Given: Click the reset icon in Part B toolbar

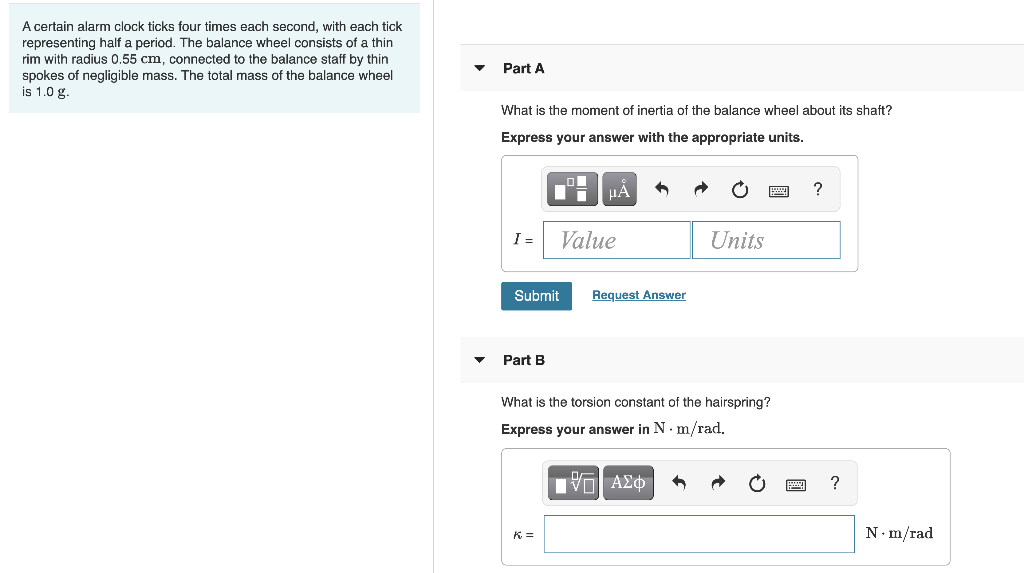Looking at the screenshot, I should [756, 483].
